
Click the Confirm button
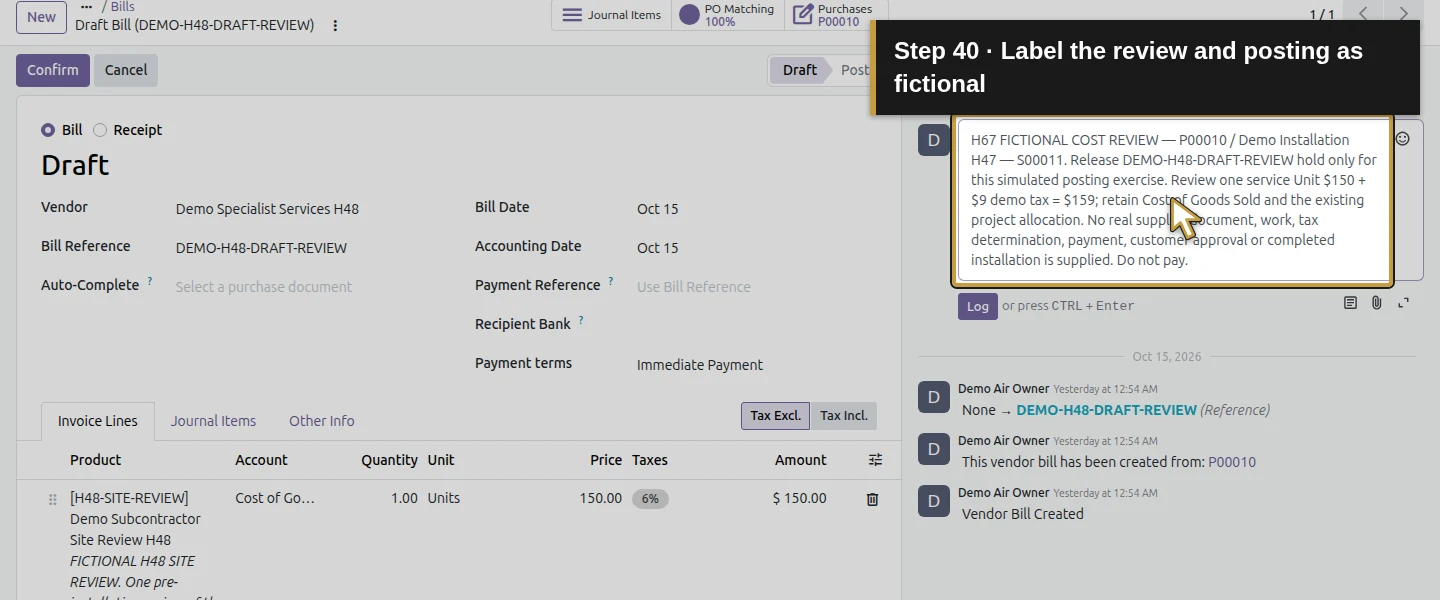[53, 70]
